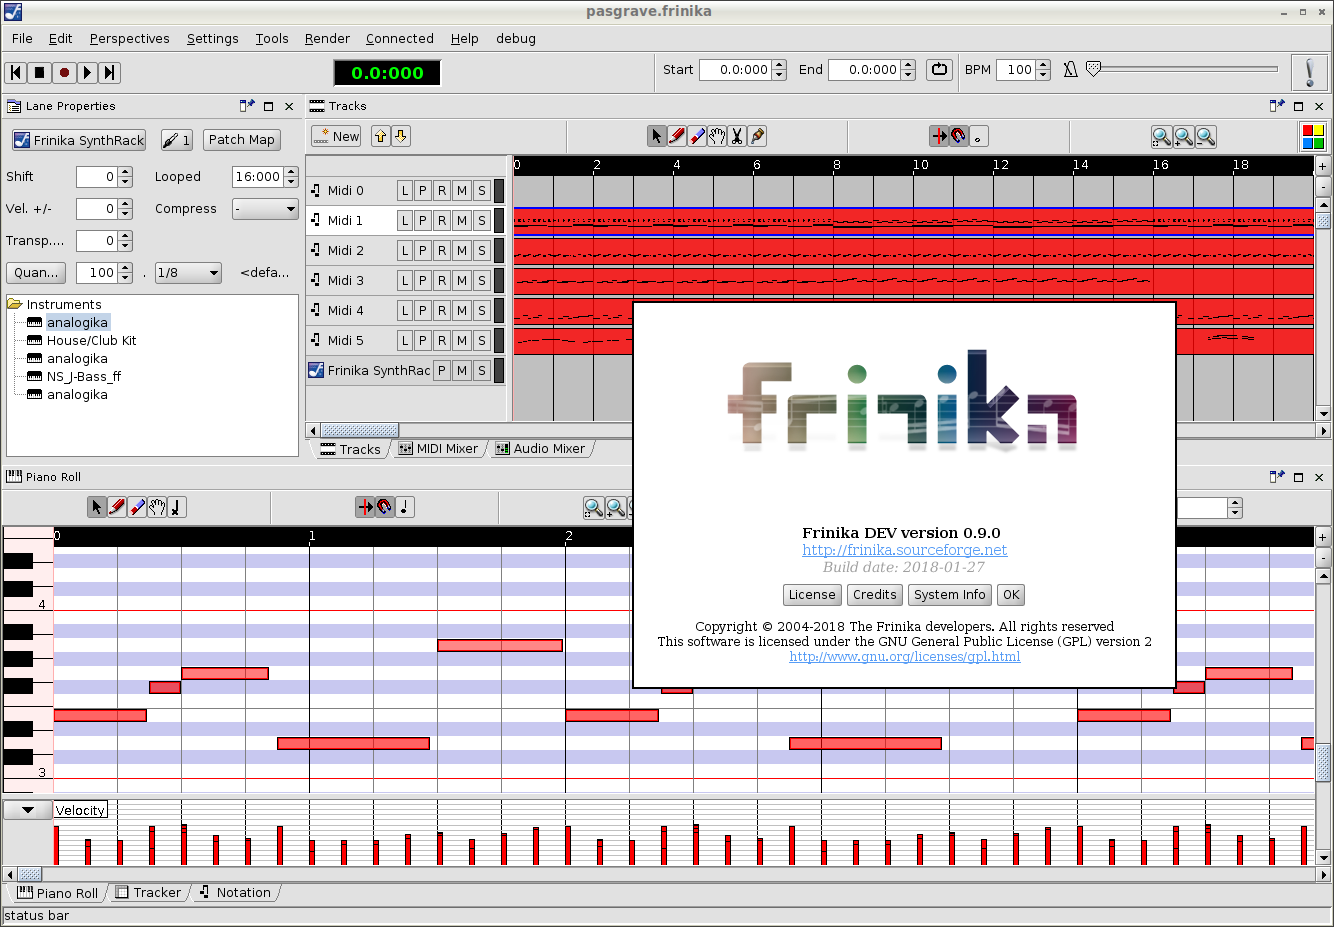Click the move lane up arrow button

point(380,136)
